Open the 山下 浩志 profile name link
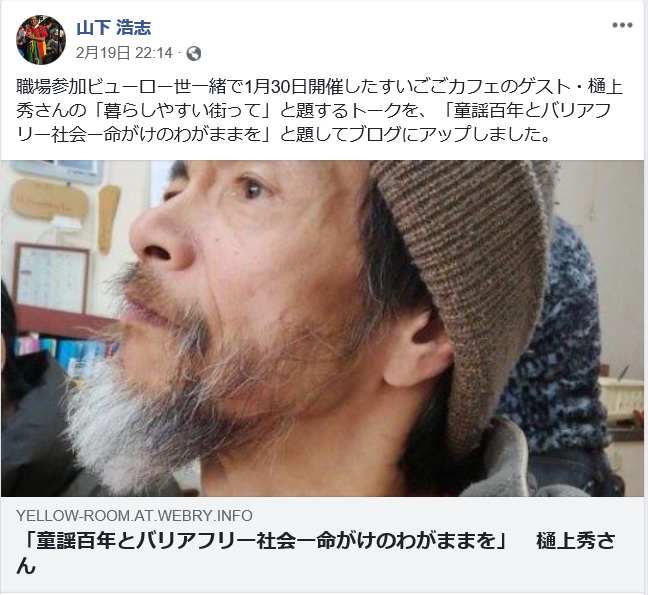Viewport: 648px width, 595px height. [x=114, y=28]
